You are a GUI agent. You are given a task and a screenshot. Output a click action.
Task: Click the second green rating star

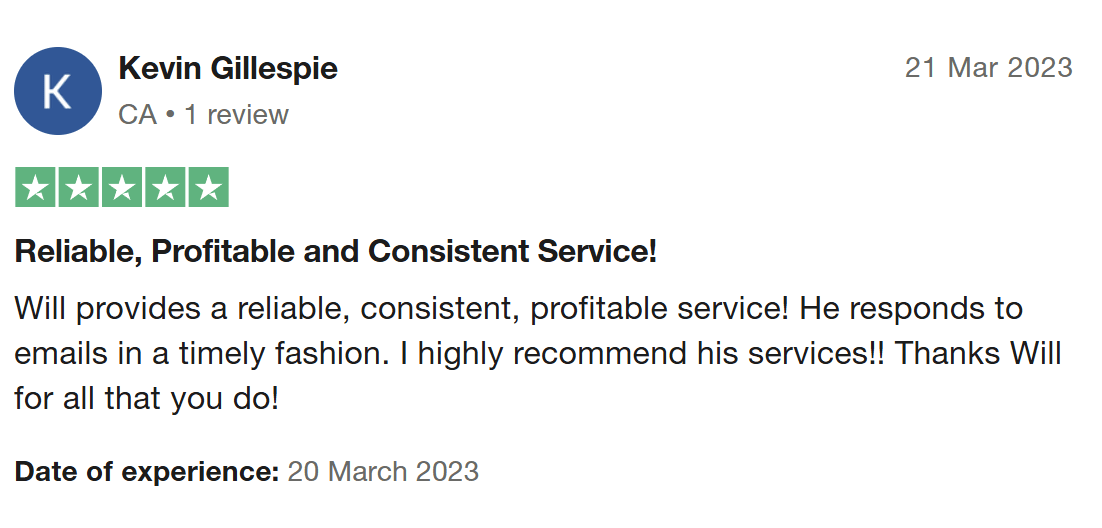(x=78, y=187)
